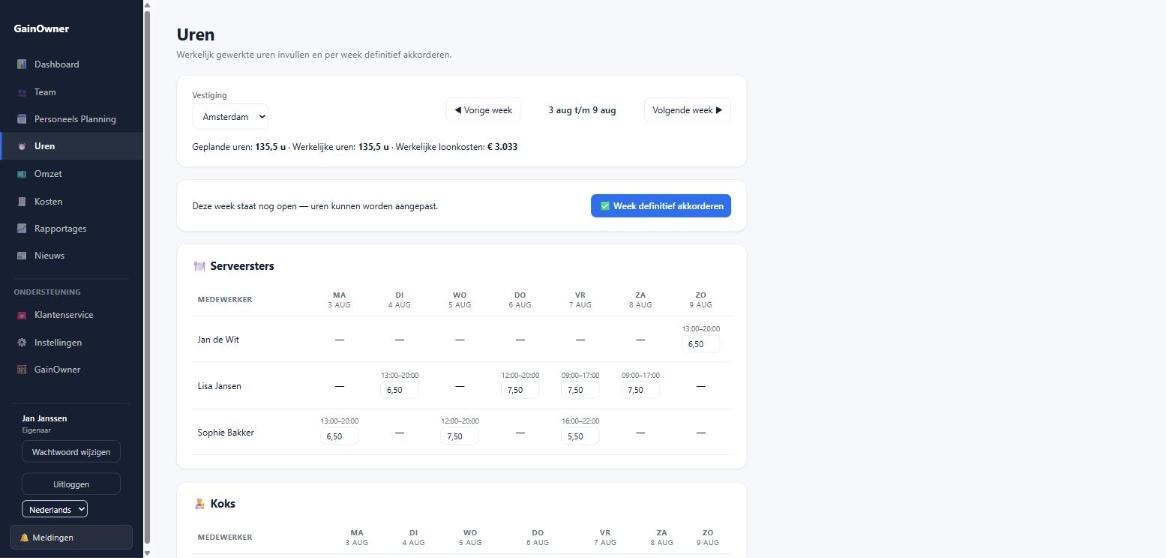Viewport: 1166px width, 558px height.
Task: Click the 'Geplande uren: 135,5 u' text
Action: (239, 147)
